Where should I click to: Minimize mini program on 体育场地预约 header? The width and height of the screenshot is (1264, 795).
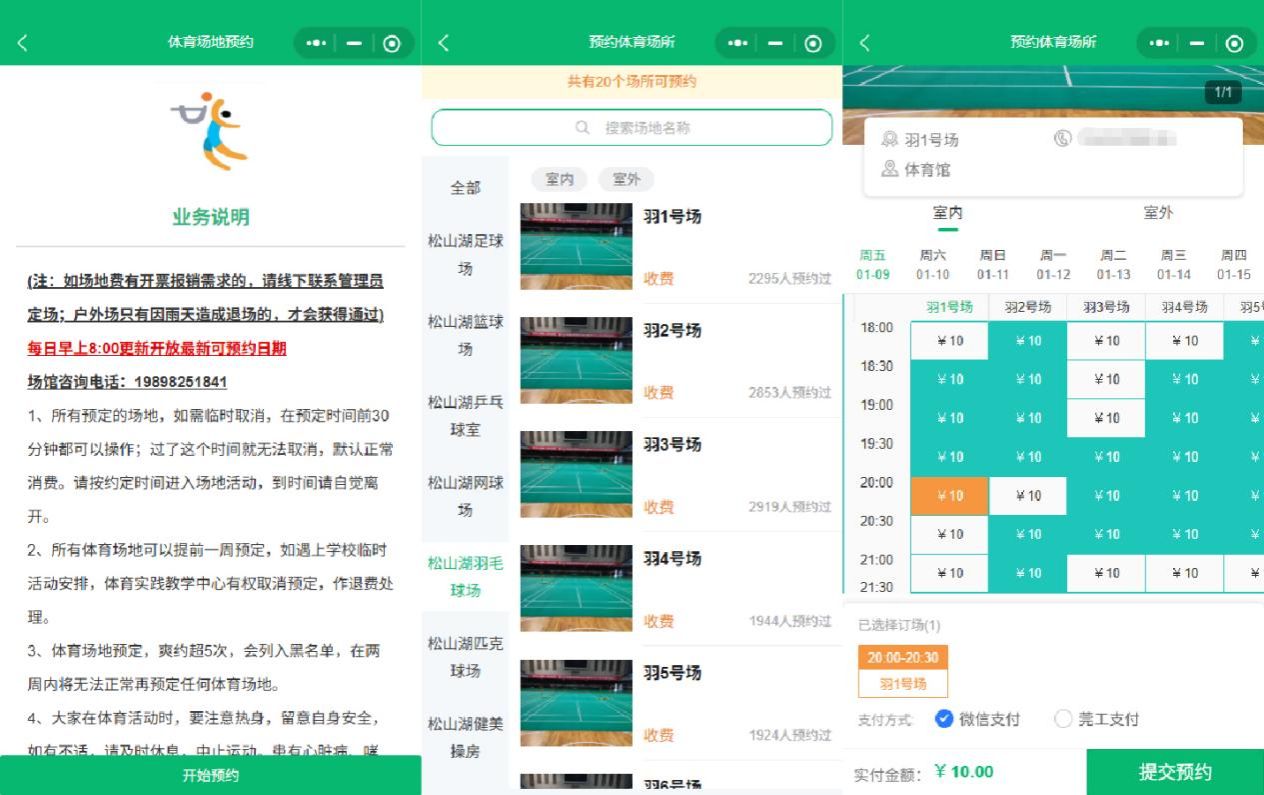pyautogui.click(x=354, y=43)
